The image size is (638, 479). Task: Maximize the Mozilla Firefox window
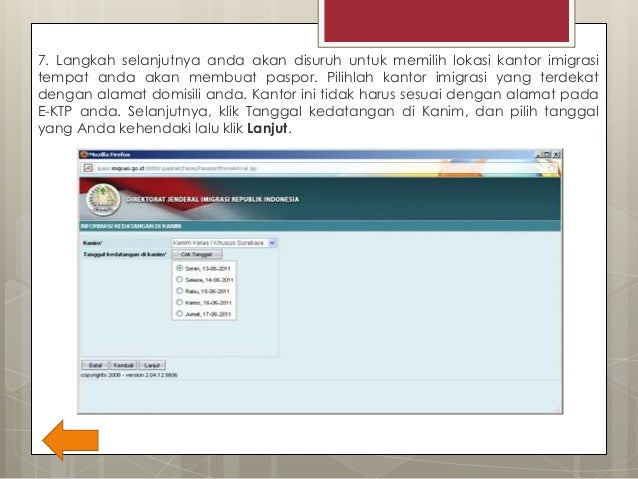pyautogui.click(x=547, y=155)
